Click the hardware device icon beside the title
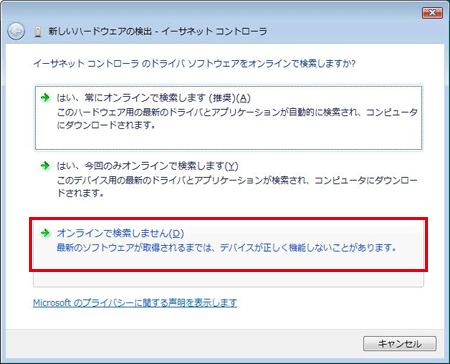Image resolution: width=450 pixels, height=364 pixels. tap(38, 32)
